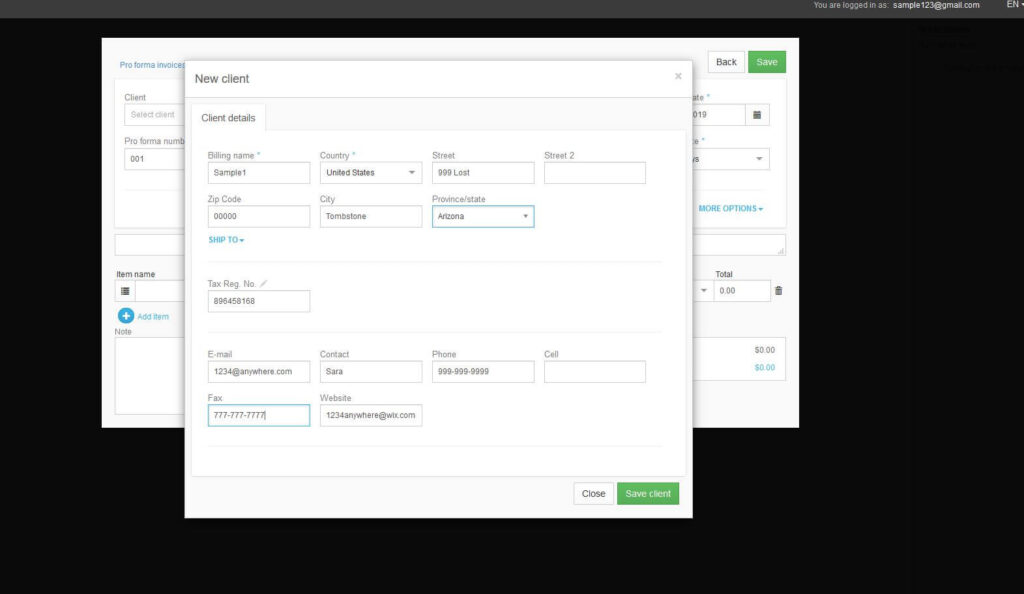Select the Client details tab
This screenshot has width=1024, height=594.
[228, 118]
